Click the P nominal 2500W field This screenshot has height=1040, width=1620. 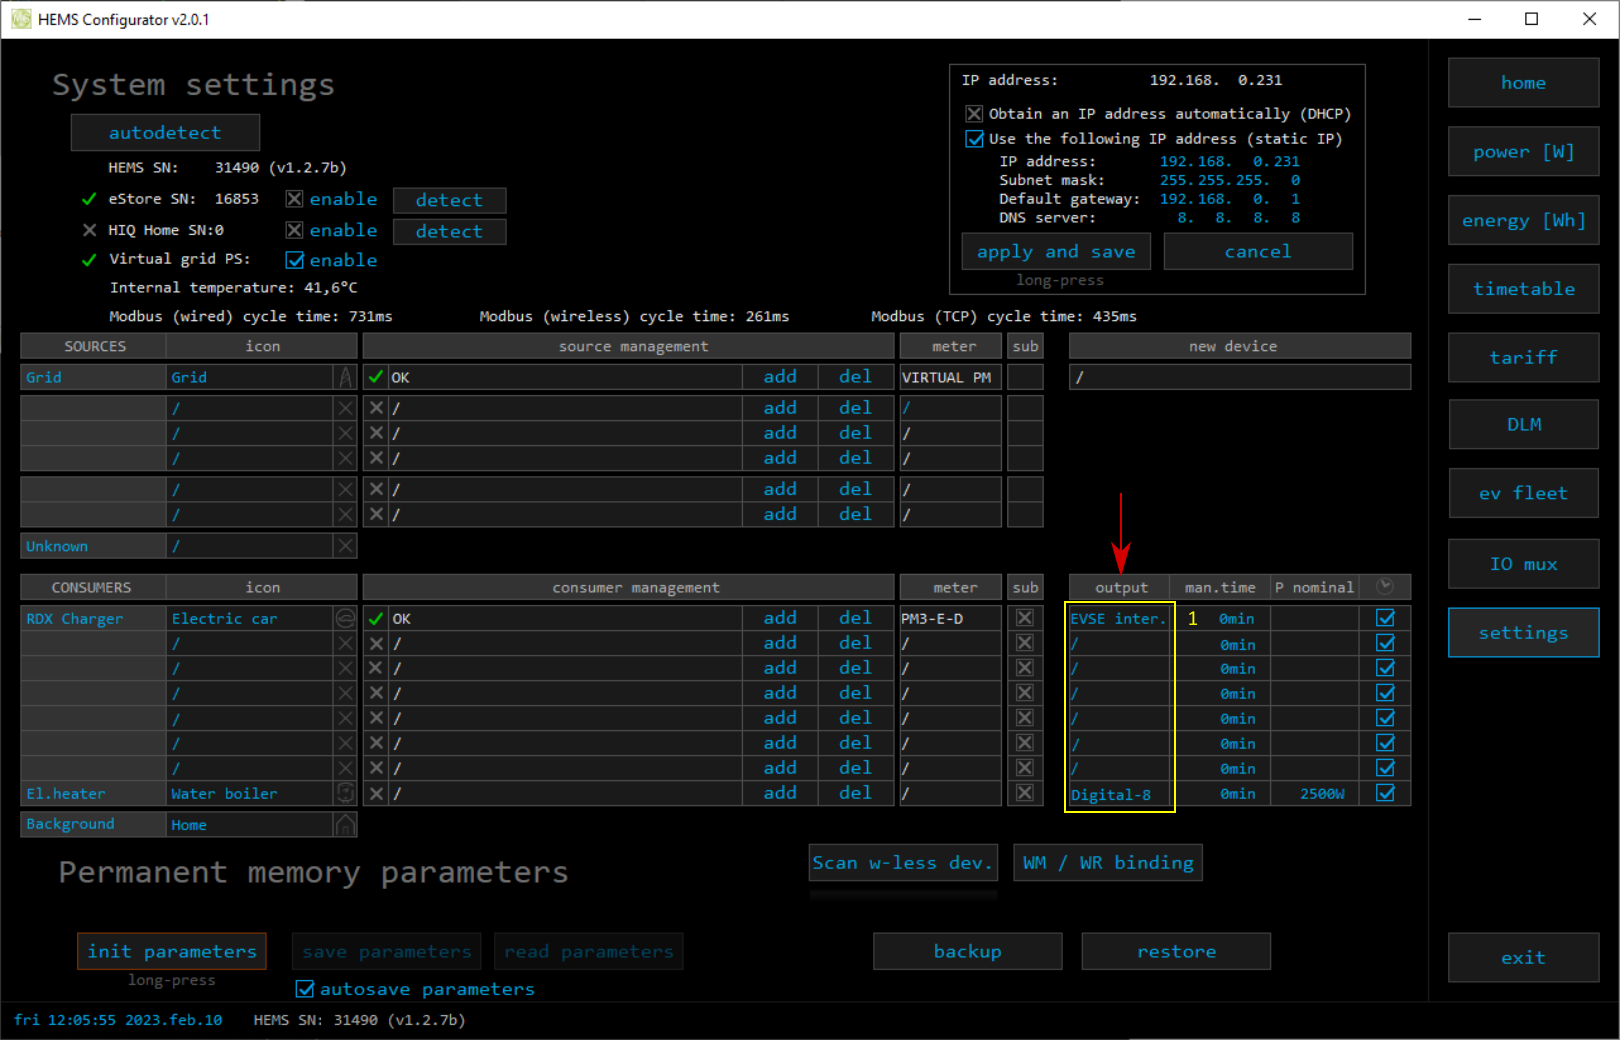point(1321,794)
